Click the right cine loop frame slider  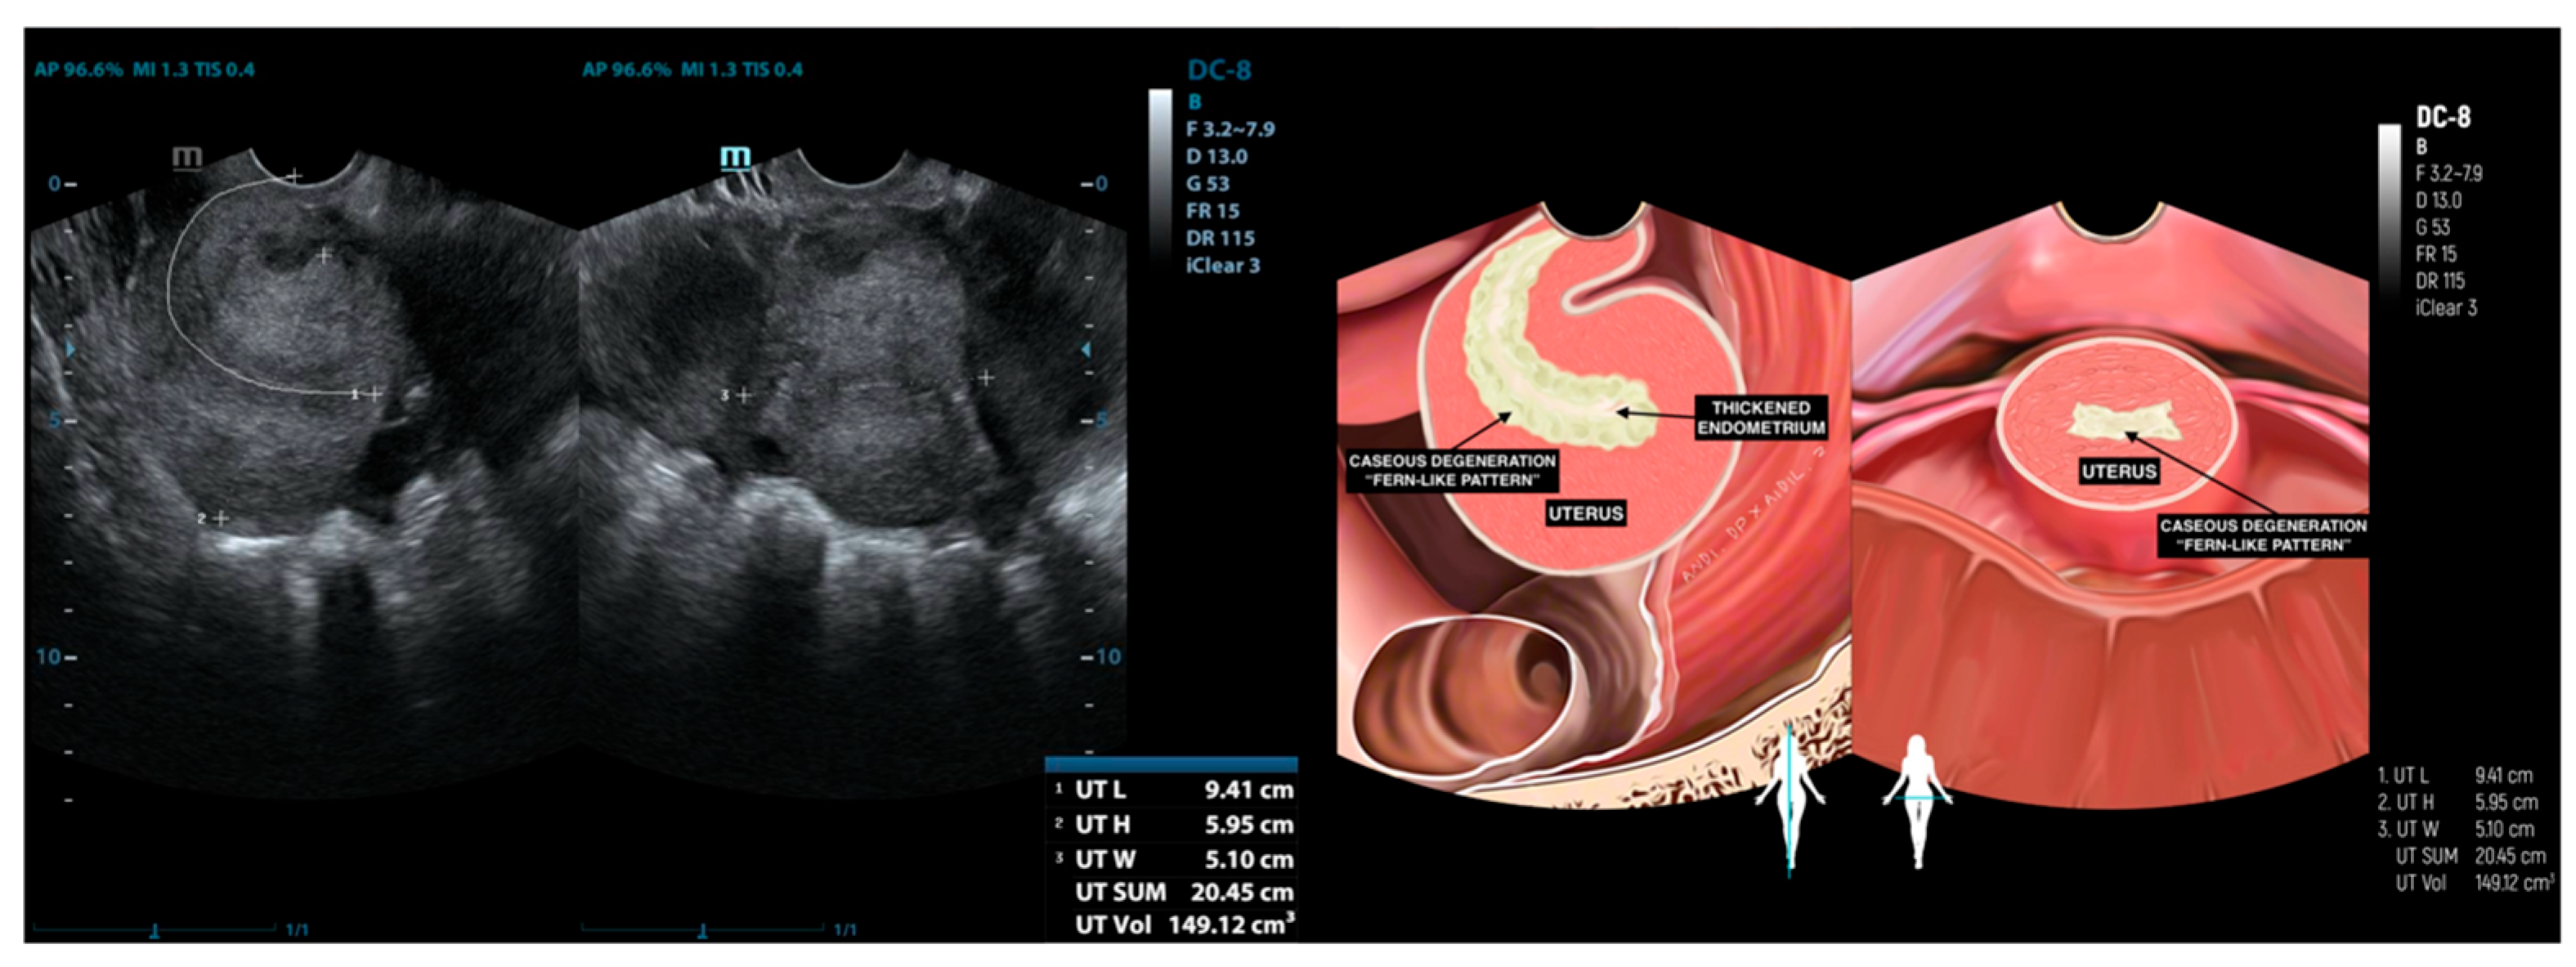click(x=703, y=930)
